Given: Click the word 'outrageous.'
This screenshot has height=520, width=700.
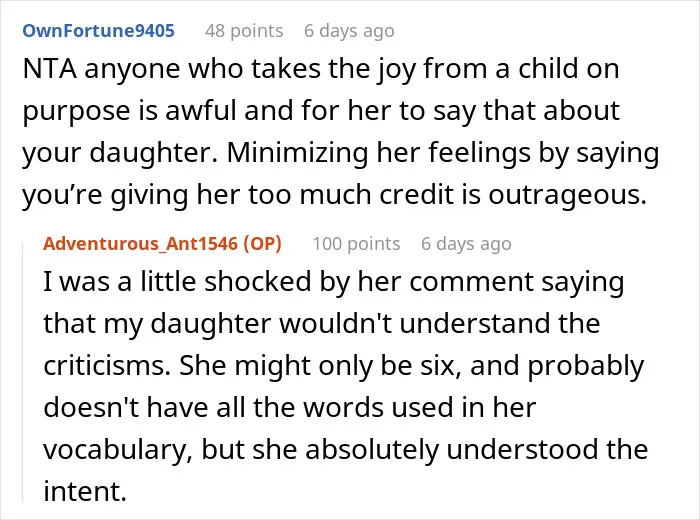Looking at the screenshot, I should [567, 195].
